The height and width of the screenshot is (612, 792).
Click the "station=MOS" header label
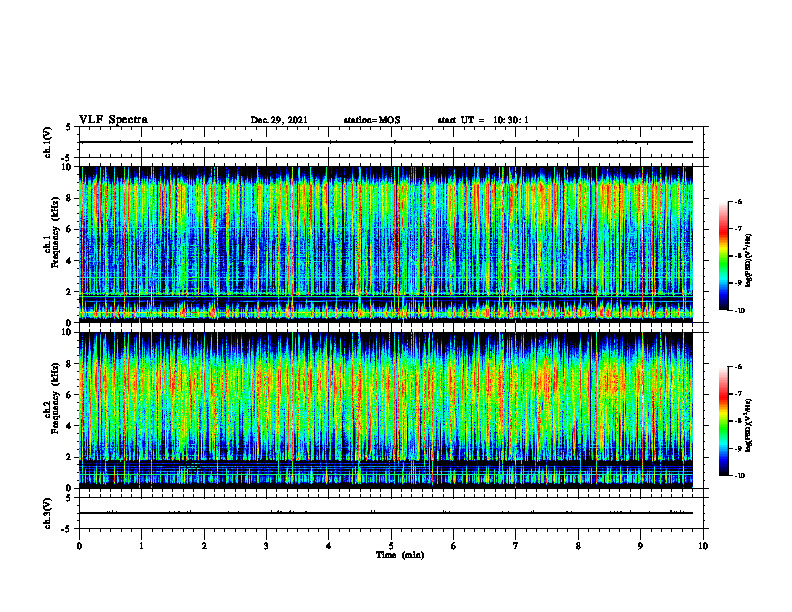tap(372, 120)
